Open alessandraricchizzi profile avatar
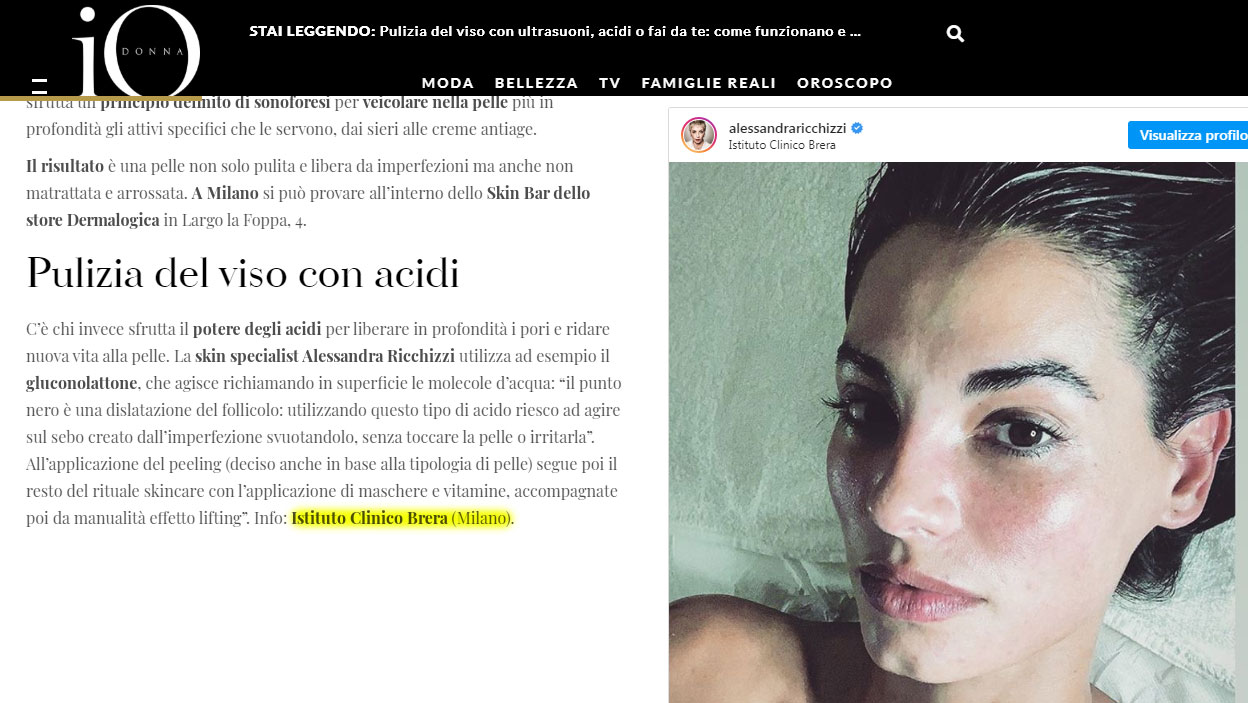Screen dimensions: 1248x703 [699, 135]
